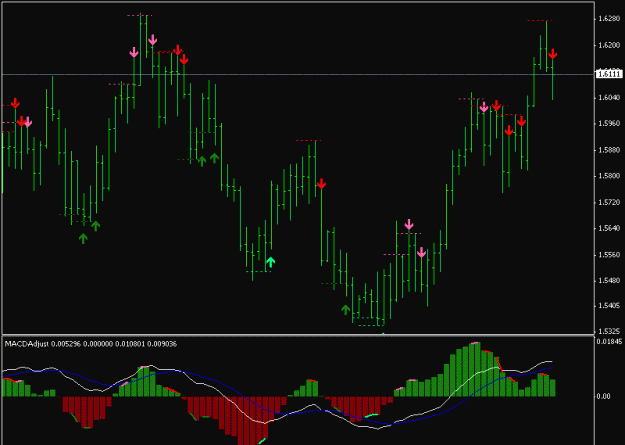Screen dimensions: 625x445
Task: Select the lone red down arrow near 1.5800
Action: tap(321, 184)
